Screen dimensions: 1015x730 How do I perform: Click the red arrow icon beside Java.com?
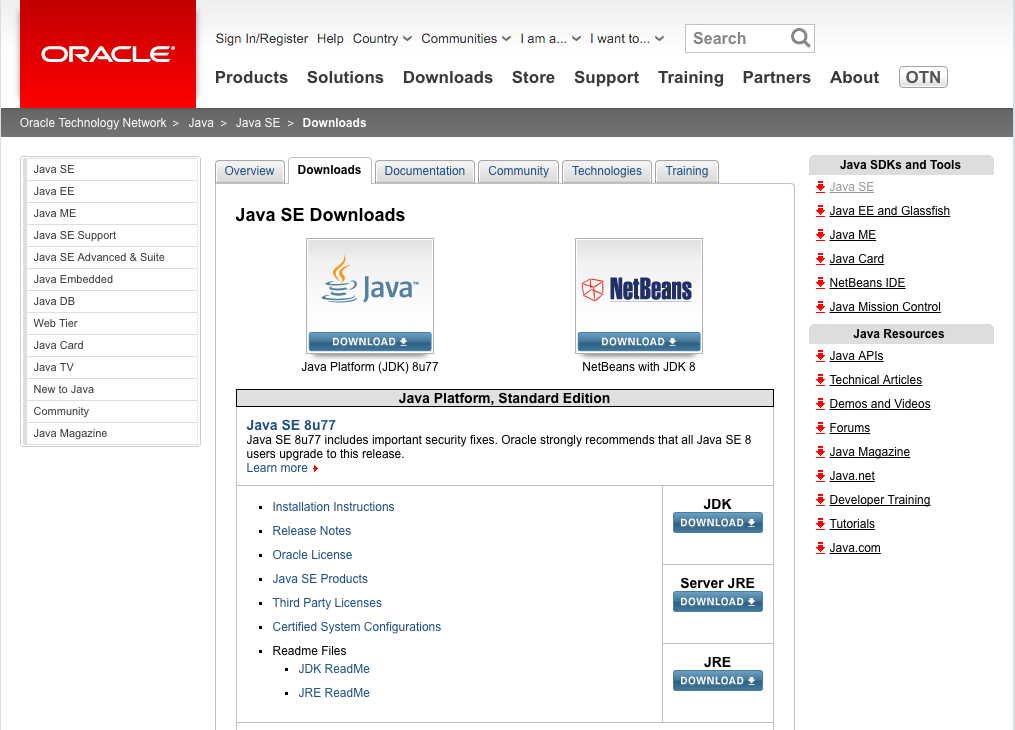point(820,548)
